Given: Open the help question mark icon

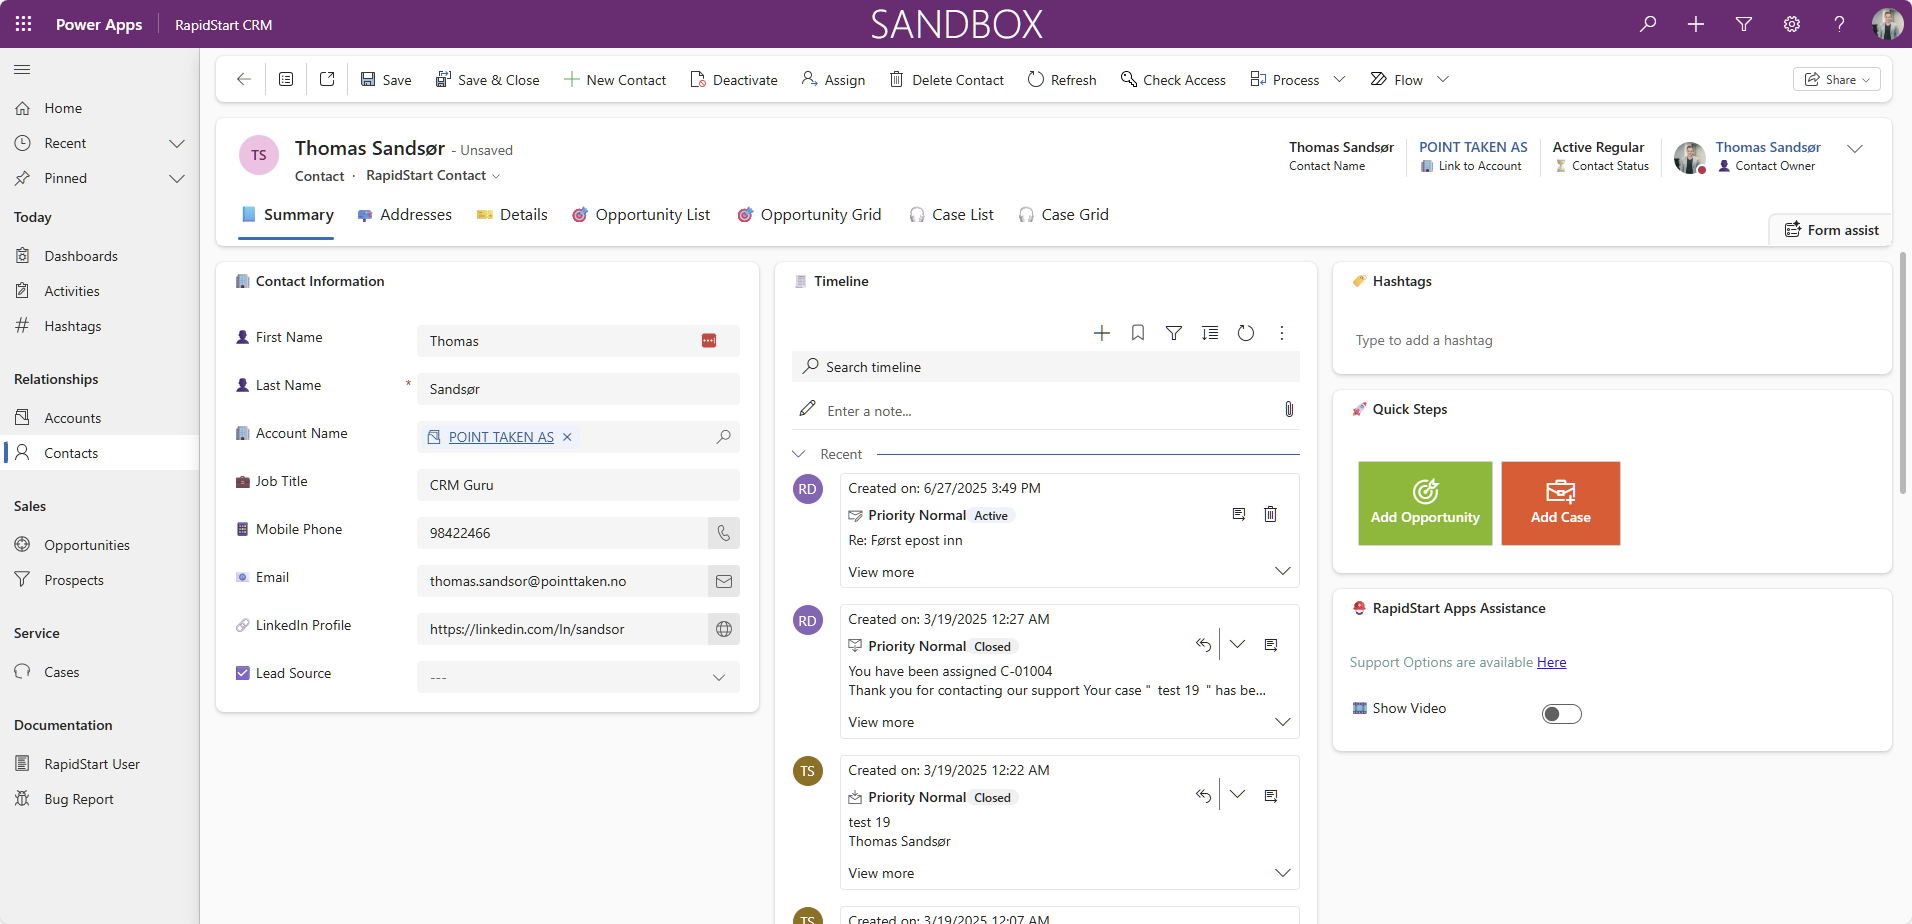Looking at the screenshot, I should click(x=1839, y=24).
